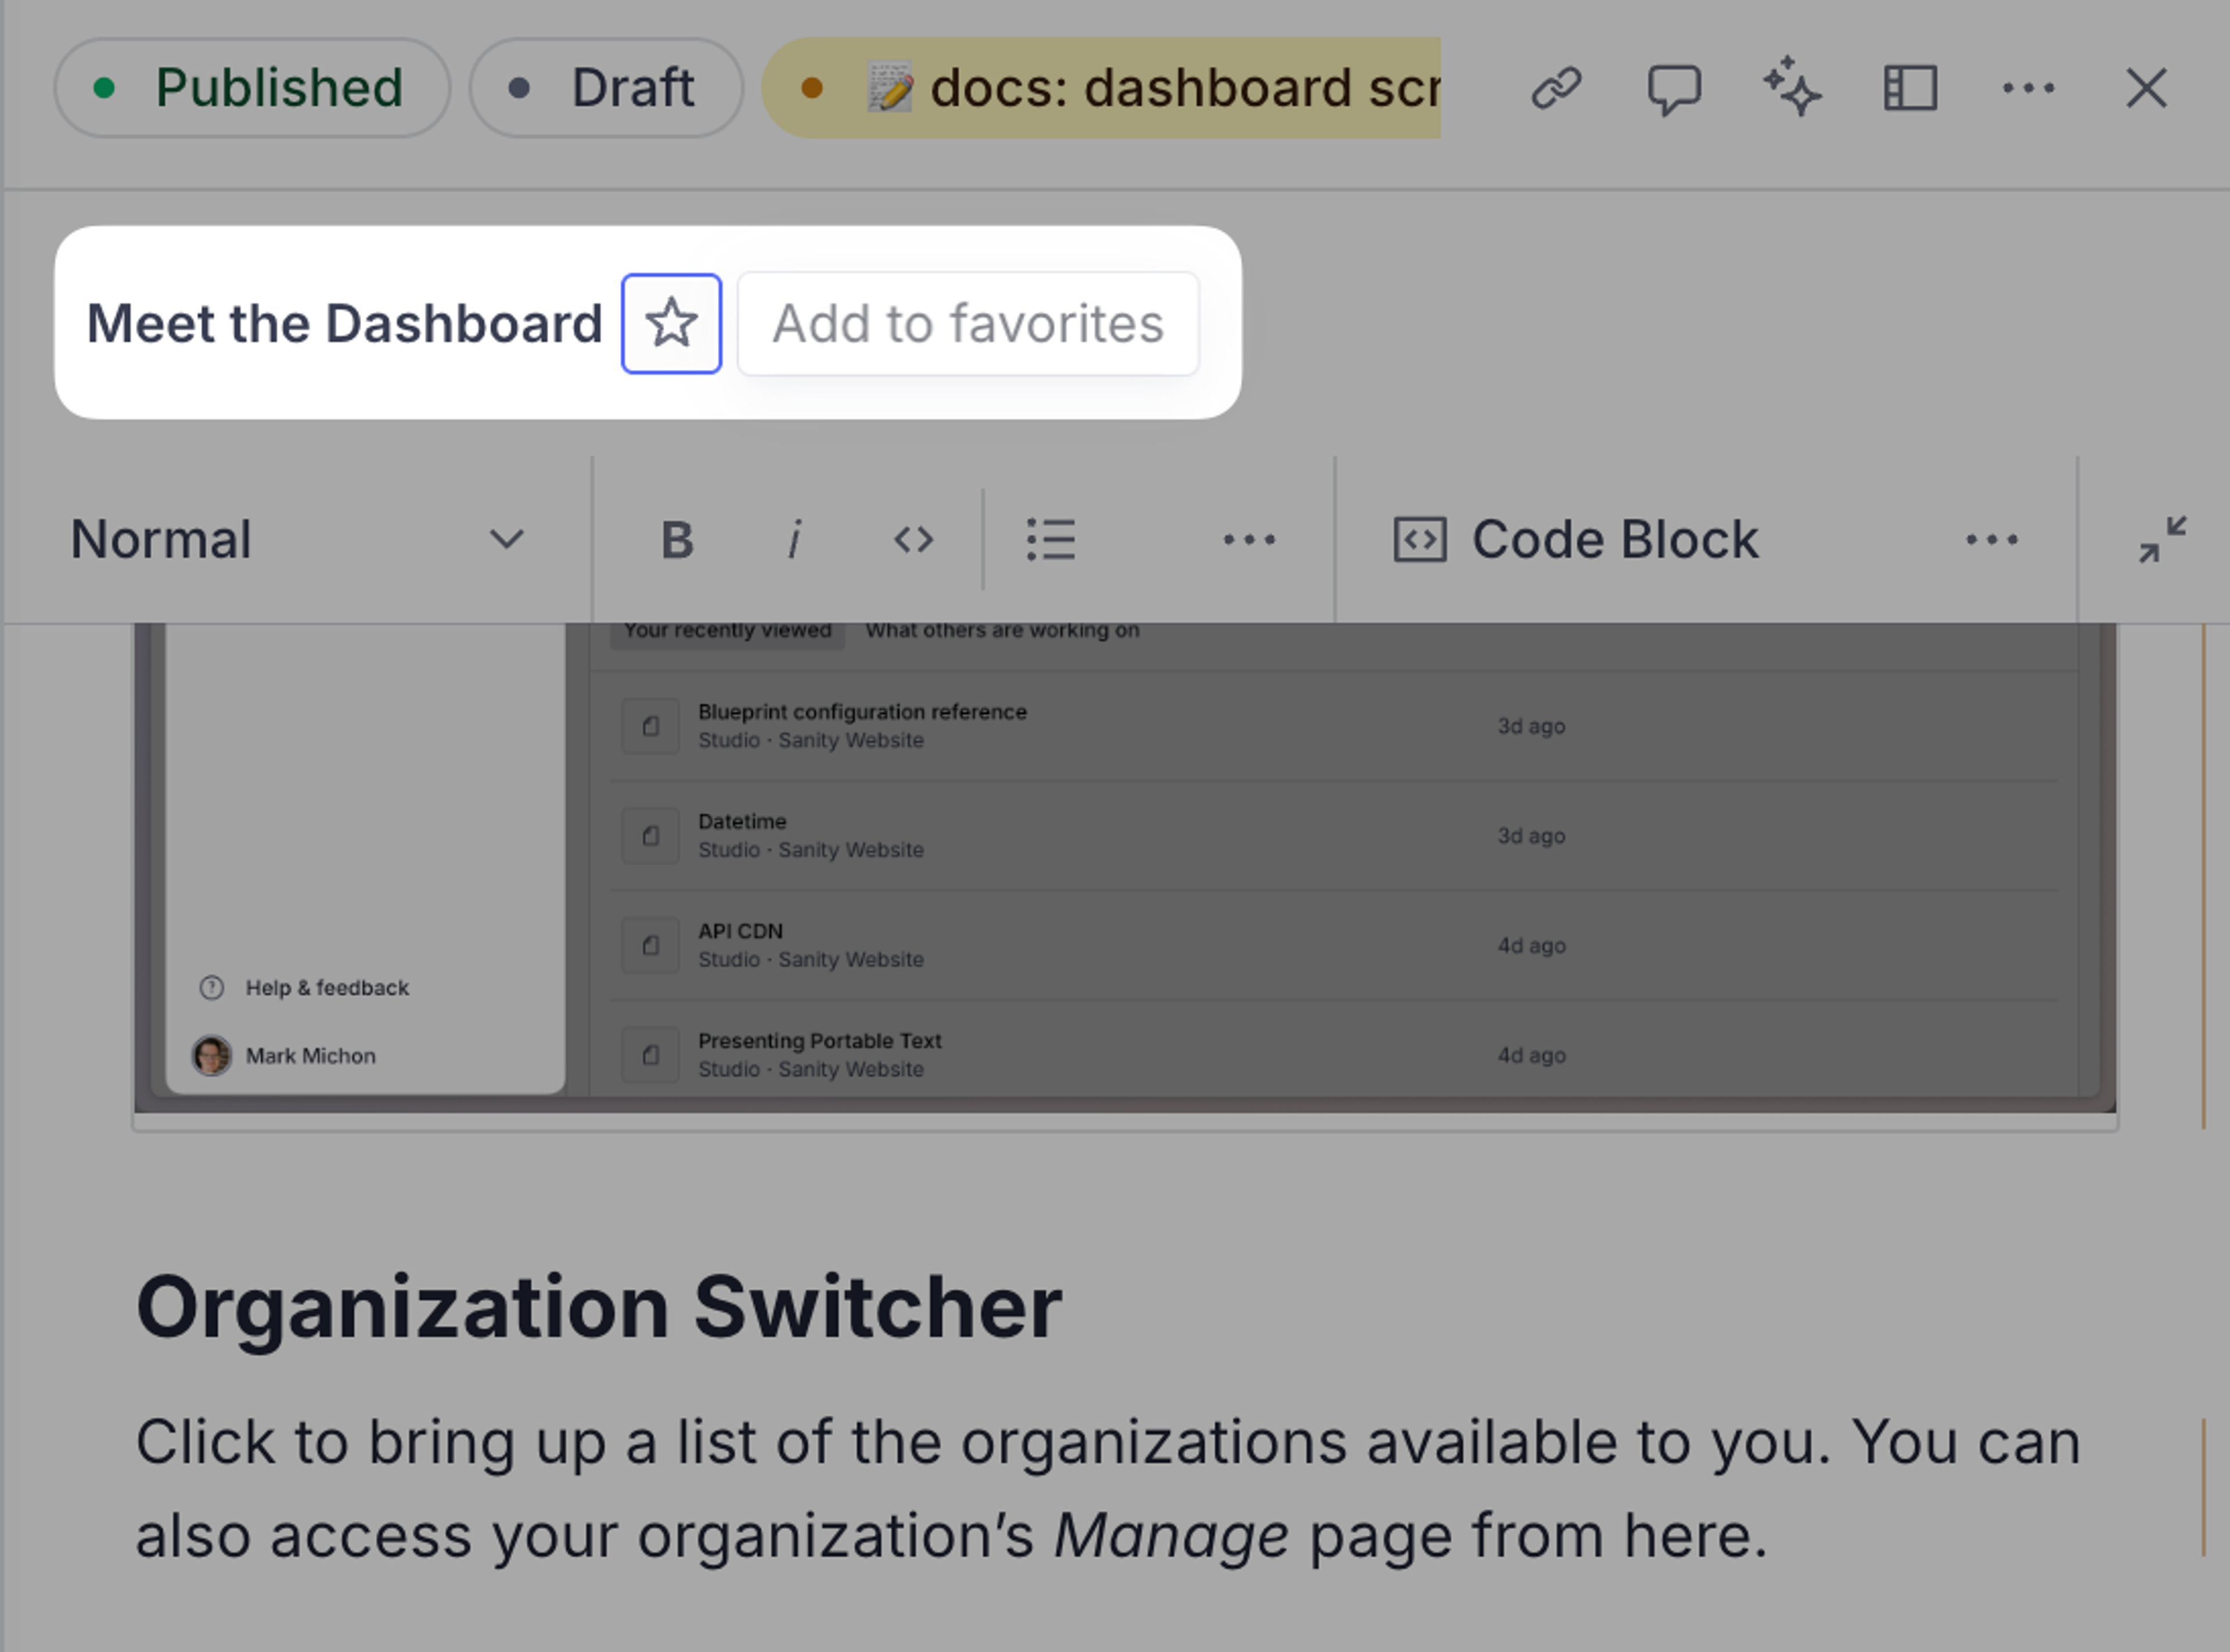This screenshot has width=2230, height=1652.
Task: Toggle inline code formatting
Action: coord(913,540)
